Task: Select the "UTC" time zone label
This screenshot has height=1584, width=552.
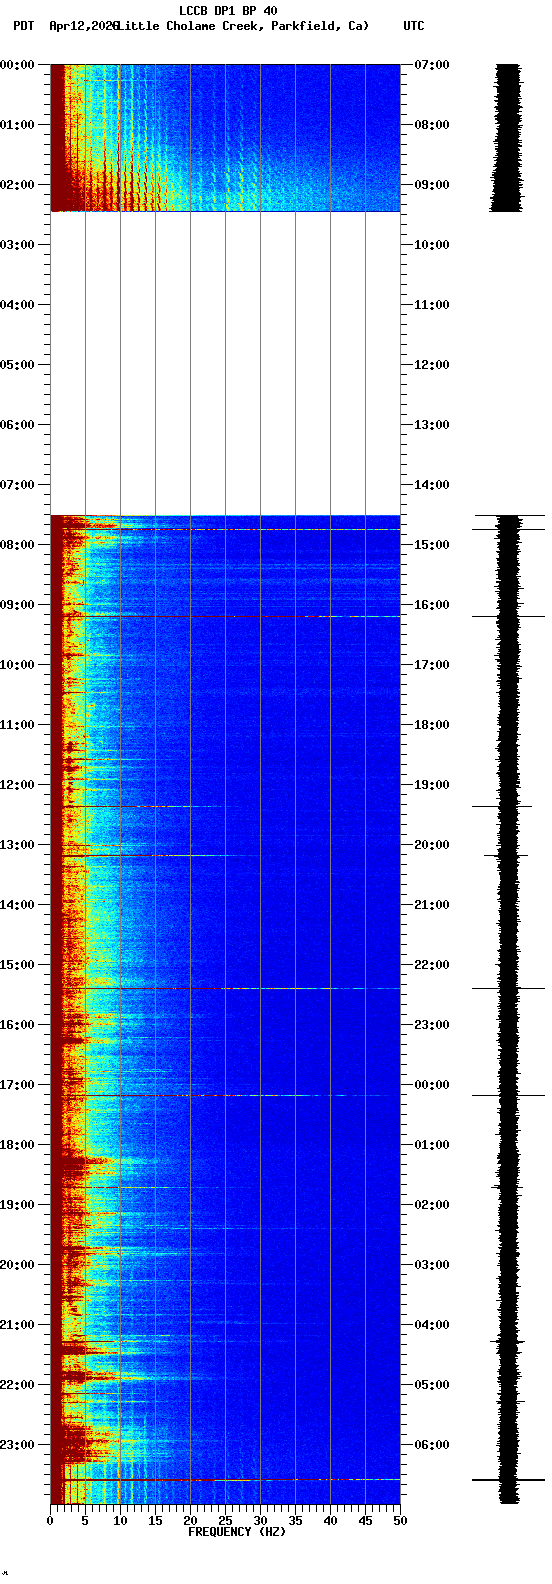Action: [414, 26]
